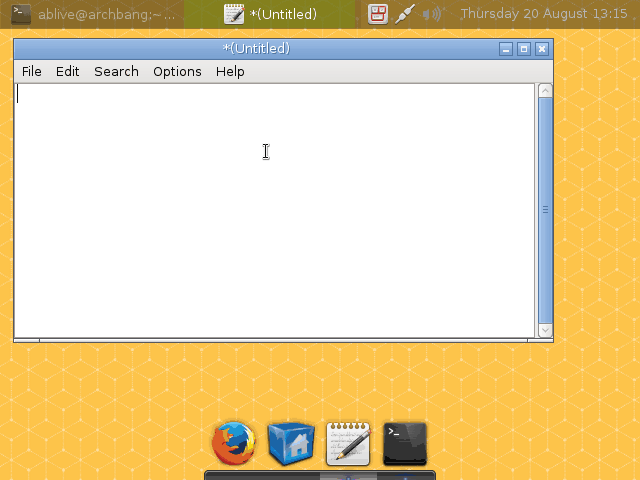Expand the Options menu
The image size is (640, 480).
pyautogui.click(x=177, y=71)
